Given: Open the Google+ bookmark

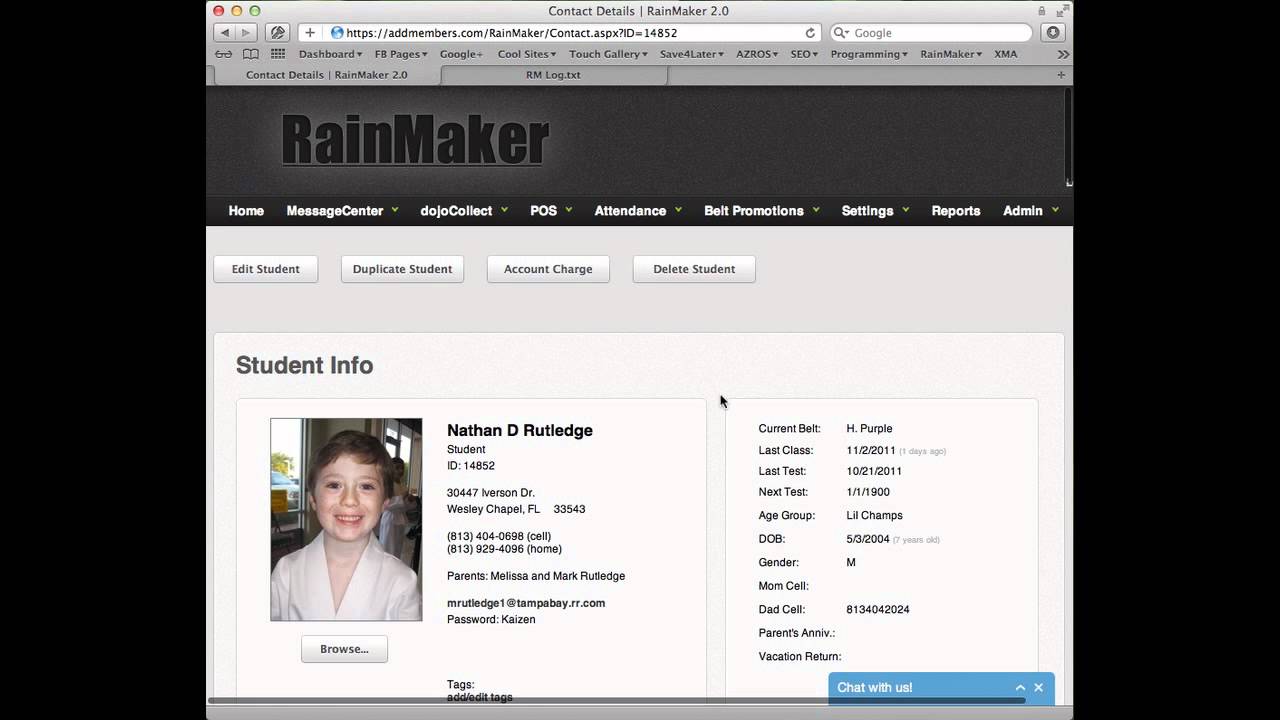Looking at the screenshot, I should [461, 54].
